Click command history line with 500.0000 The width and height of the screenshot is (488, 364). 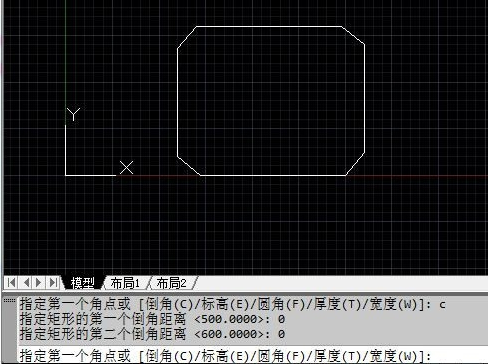click(152, 319)
